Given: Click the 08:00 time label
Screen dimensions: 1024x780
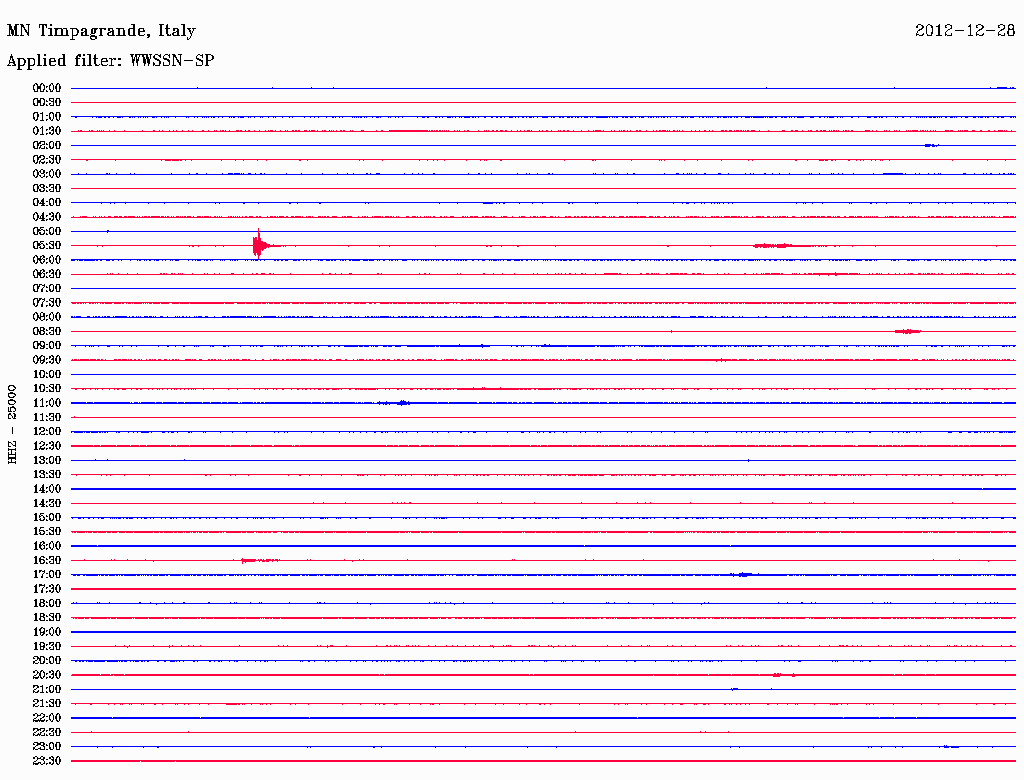Looking at the screenshot, I should (47, 317).
